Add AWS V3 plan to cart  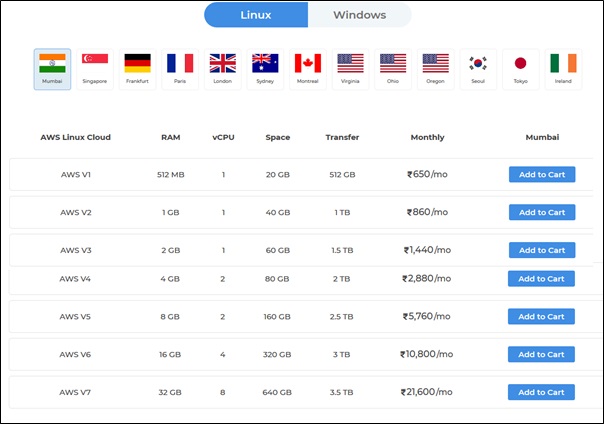pyautogui.click(x=542, y=250)
